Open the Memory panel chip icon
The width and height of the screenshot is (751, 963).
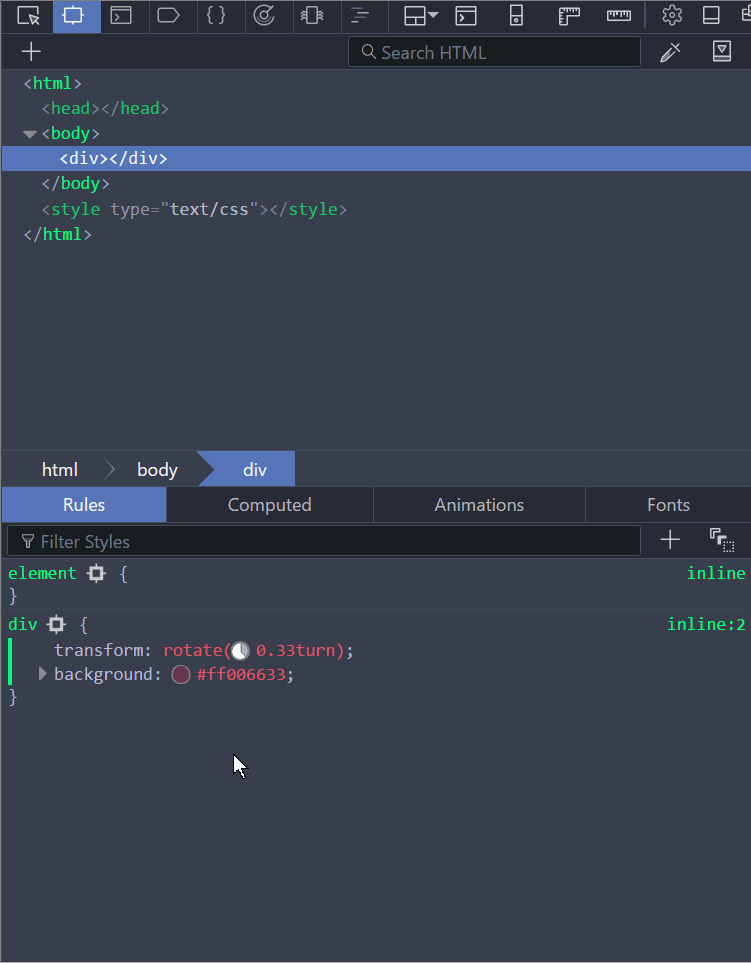[312, 16]
